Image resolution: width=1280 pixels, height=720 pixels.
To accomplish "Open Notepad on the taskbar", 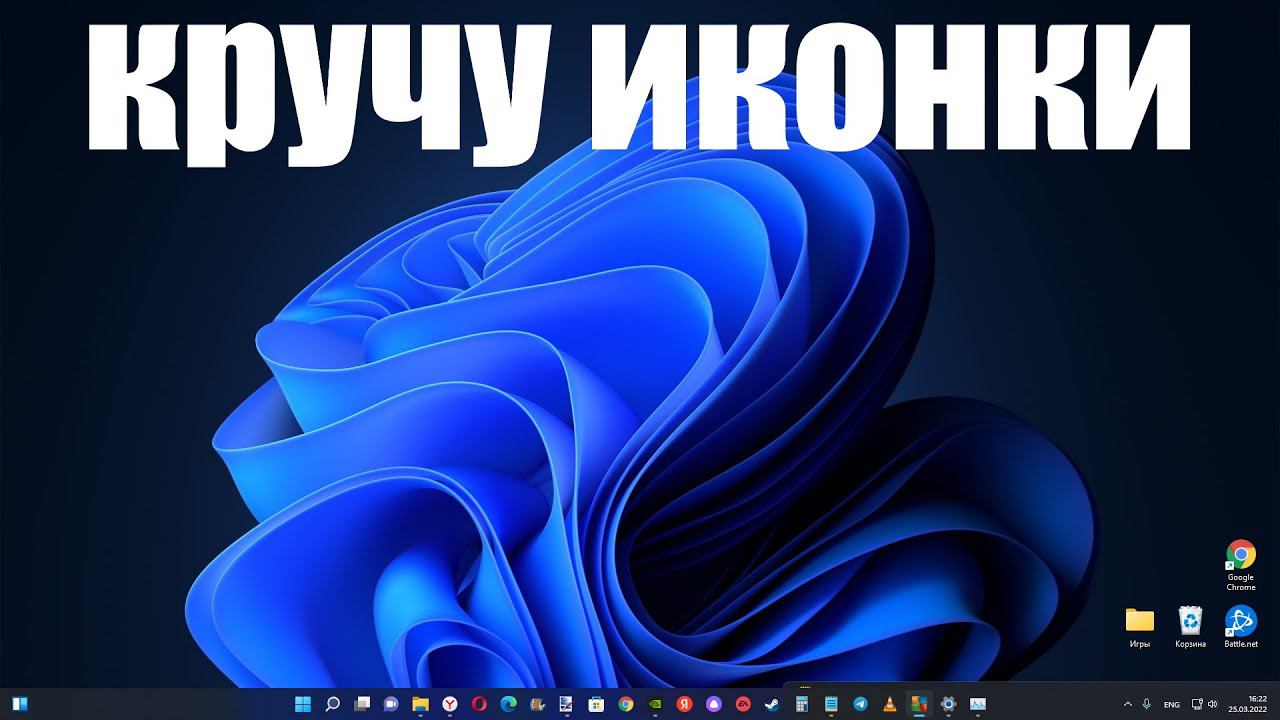I will tap(831, 704).
